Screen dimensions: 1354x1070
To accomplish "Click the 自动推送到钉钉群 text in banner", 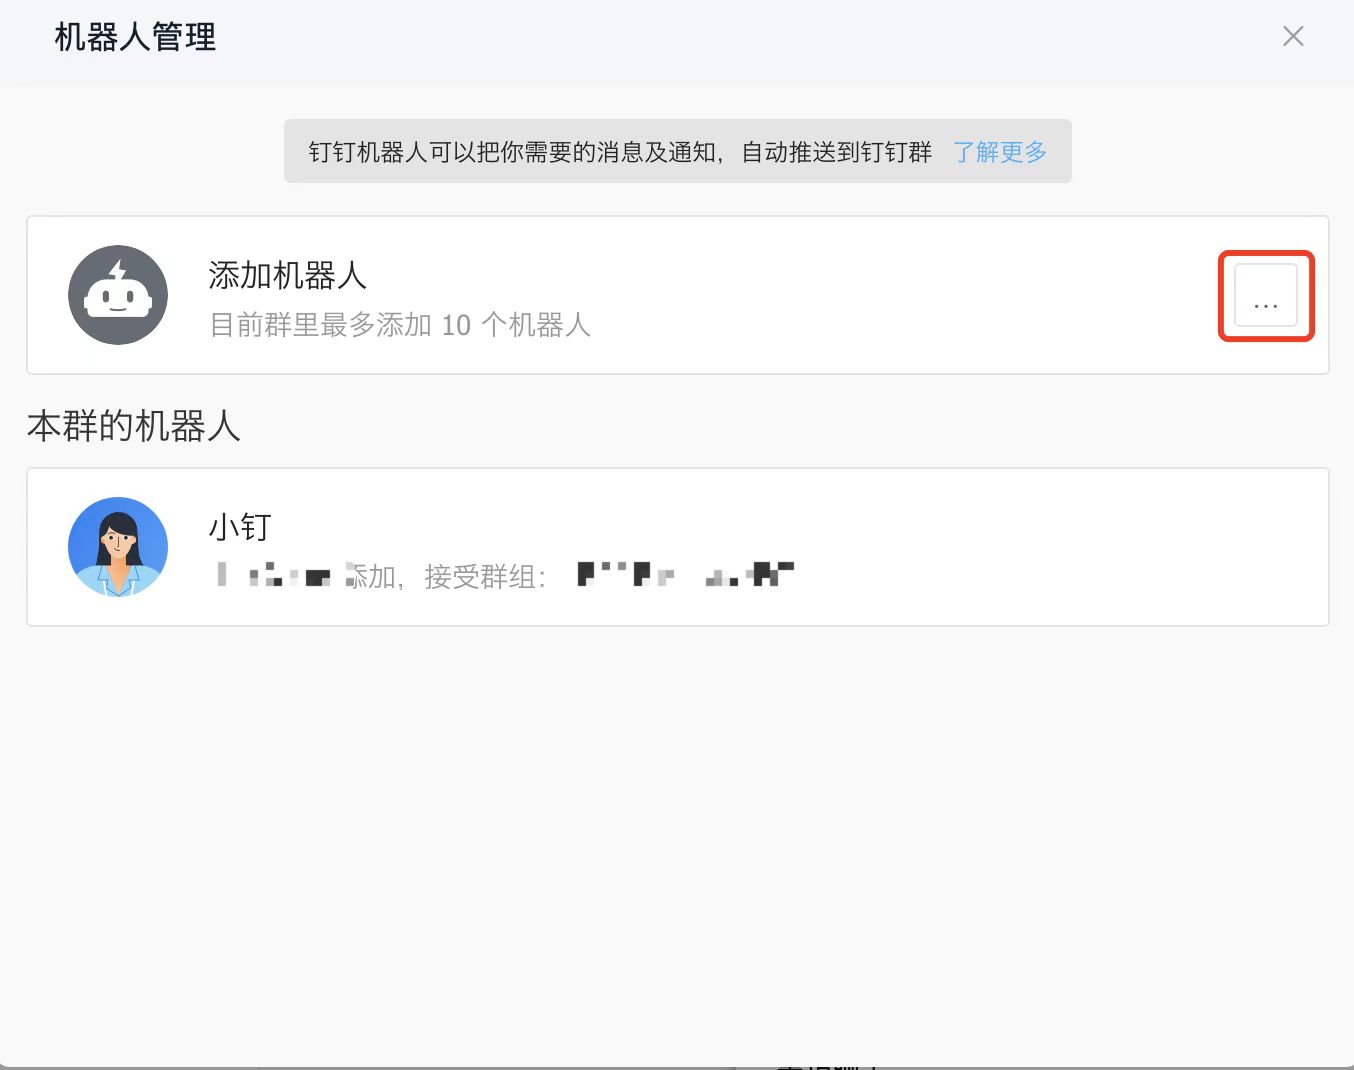I will (x=836, y=152).
